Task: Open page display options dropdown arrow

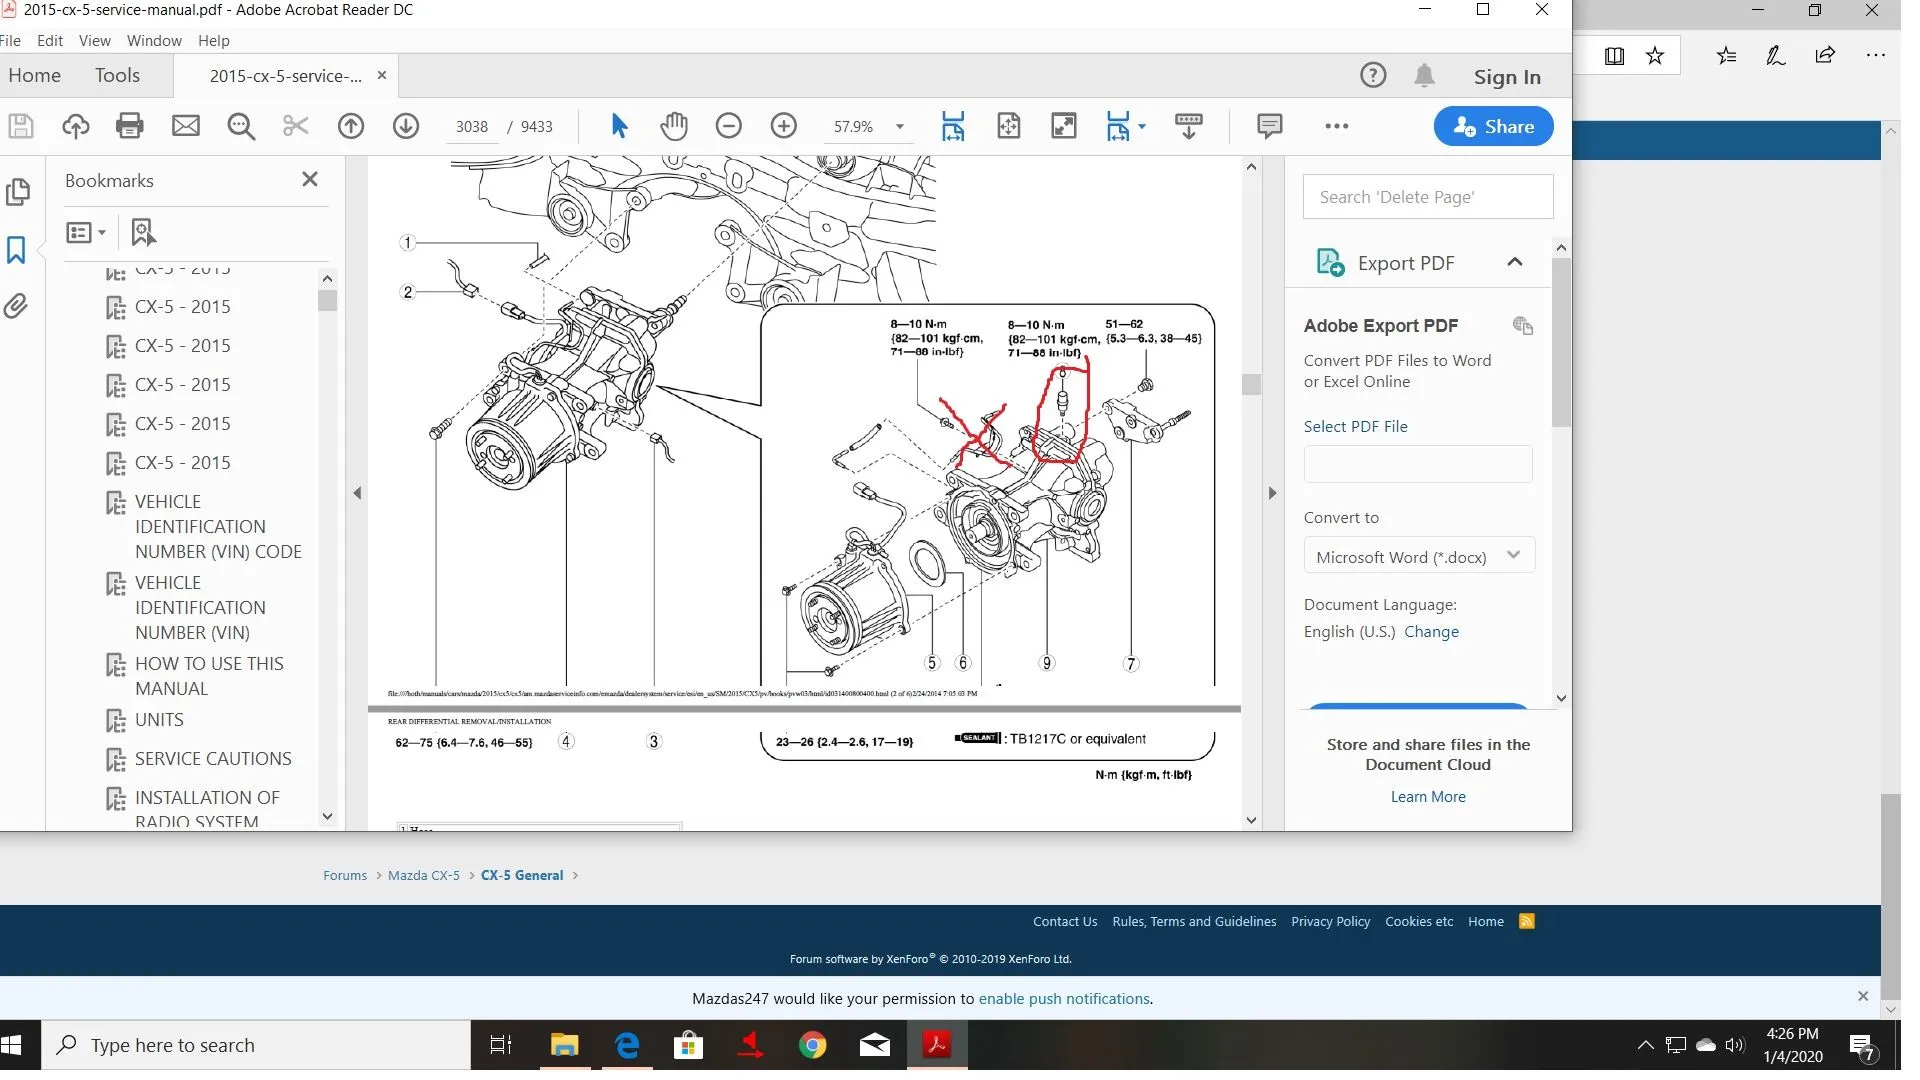Action: point(1141,126)
